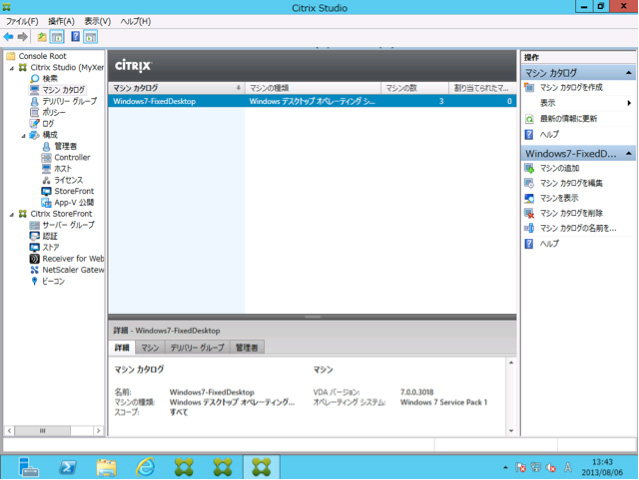Screen dimensions: 639x480
Task: Collapse the マシン カタログ actions section
Action: tap(628, 73)
